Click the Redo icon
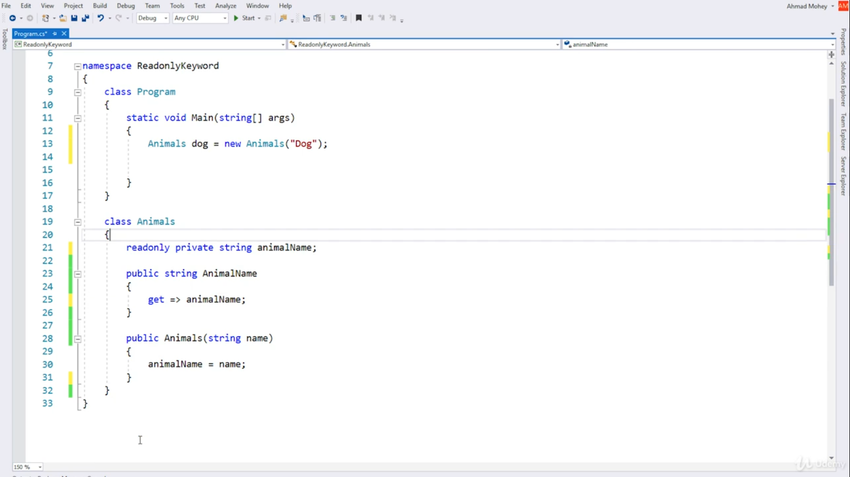This screenshot has width=850, height=477. point(119,18)
